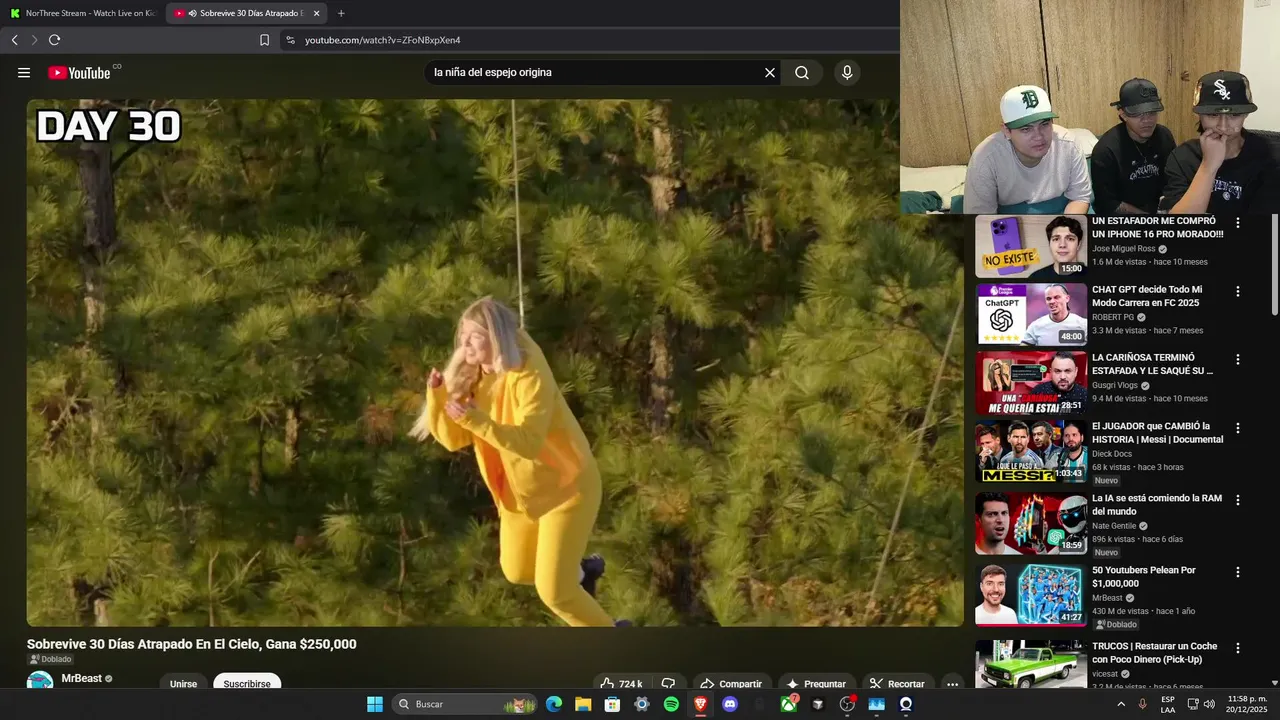This screenshot has height=720, width=1280.
Task: Click the Doblado badge under the title
Action: pyautogui.click(x=50, y=660)
